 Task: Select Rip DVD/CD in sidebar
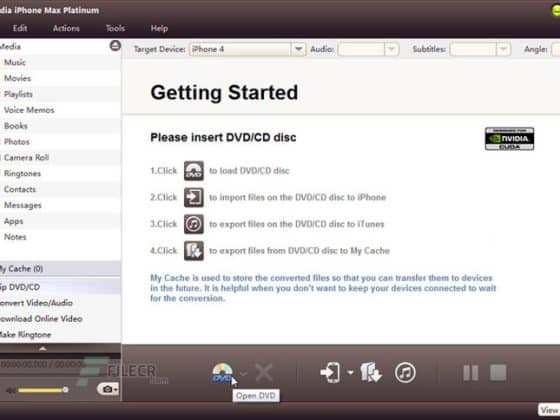click(60, 287)
